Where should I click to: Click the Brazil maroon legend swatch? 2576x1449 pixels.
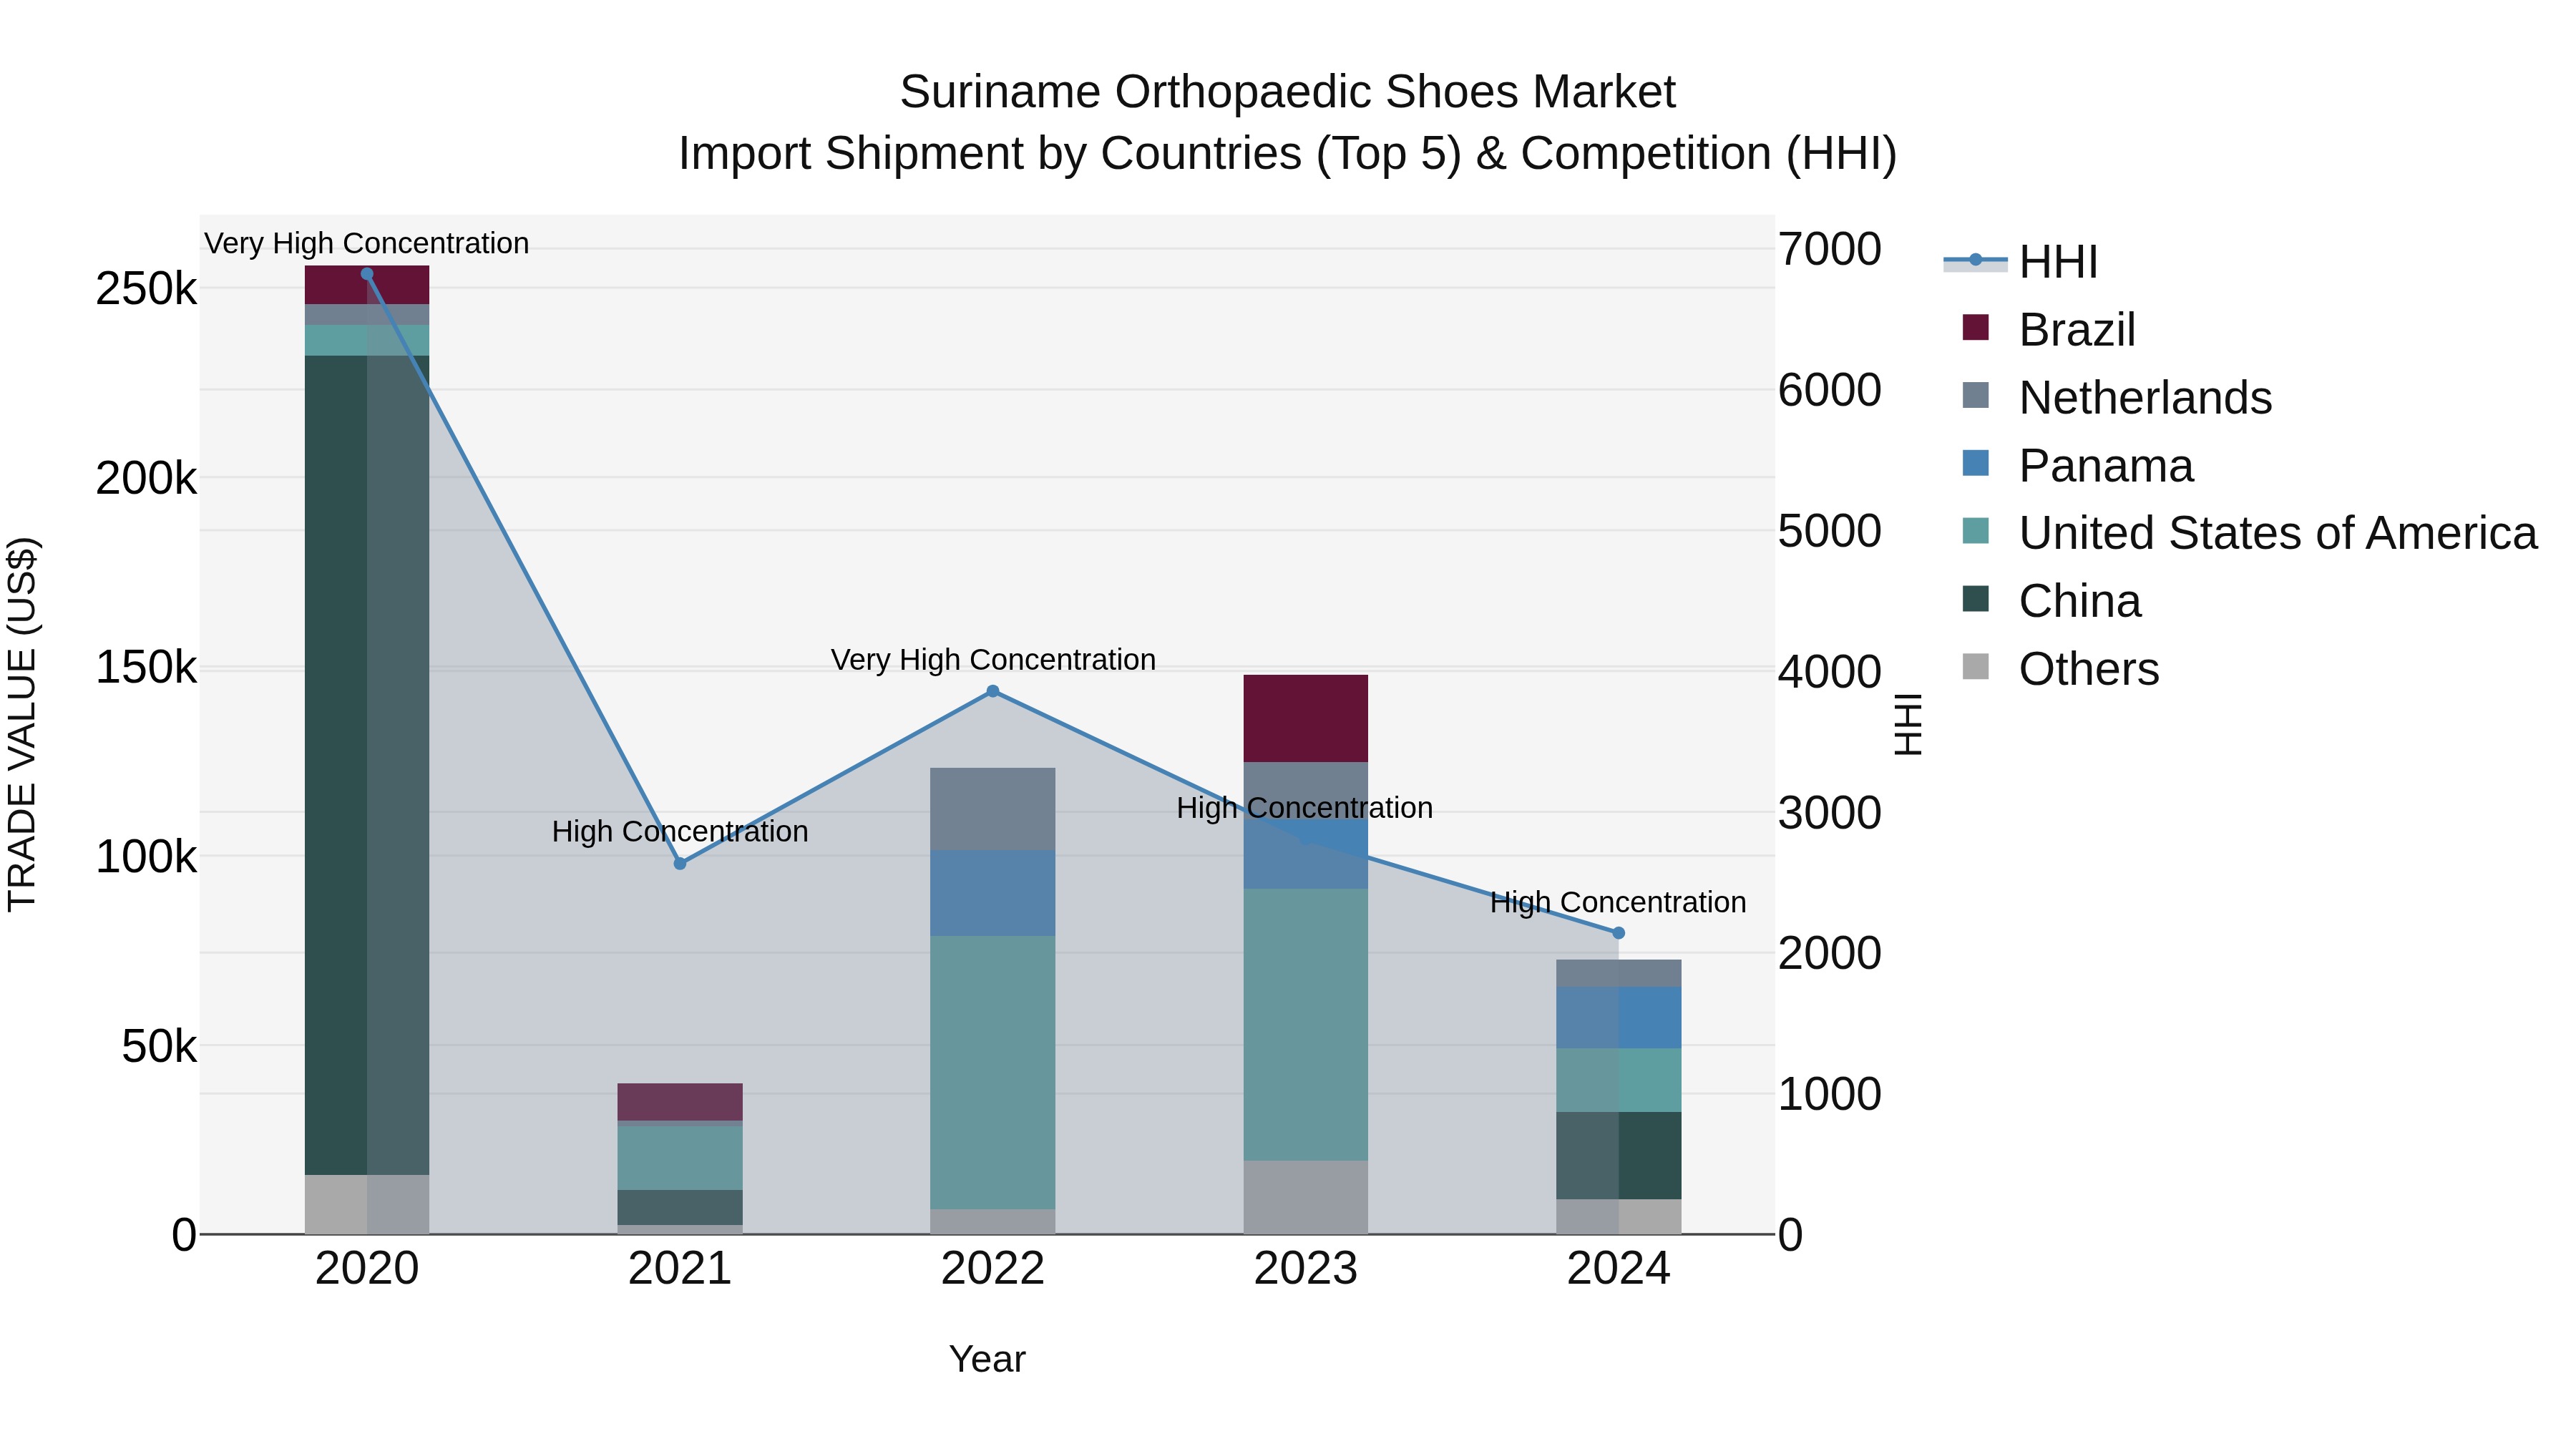click(1976, 327)
